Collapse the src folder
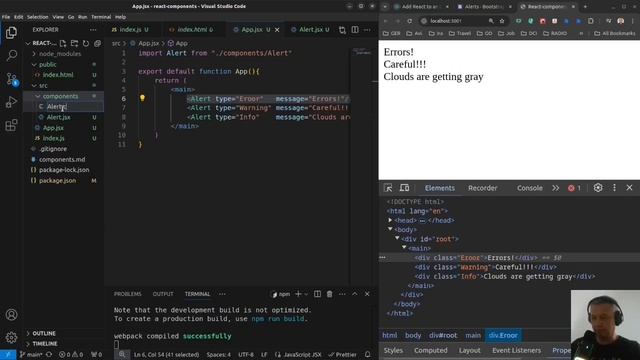The width and height of the screenshot is (640, 360). [x=34, y=86]
